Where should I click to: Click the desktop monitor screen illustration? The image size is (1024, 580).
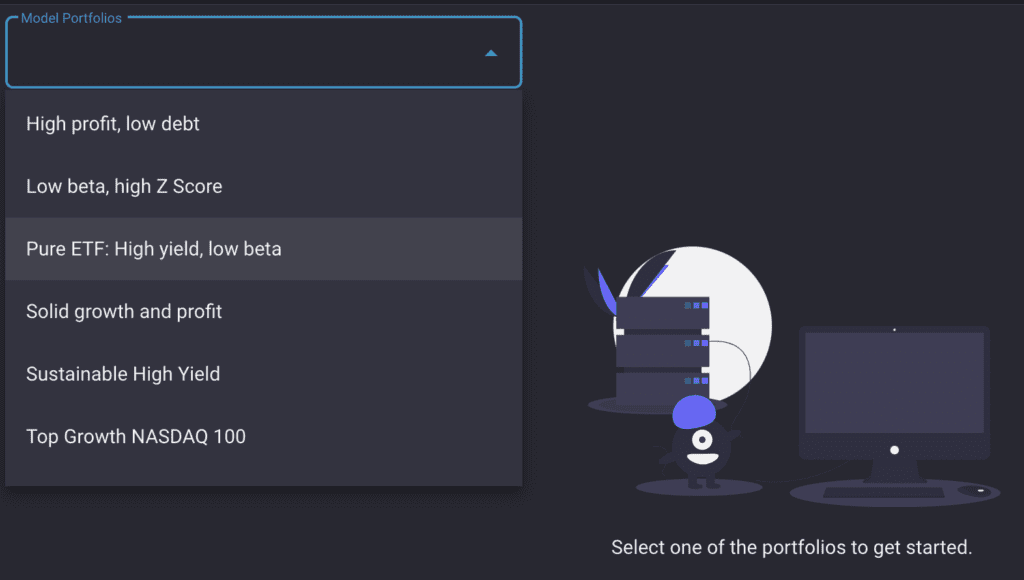tap(894, 383)
